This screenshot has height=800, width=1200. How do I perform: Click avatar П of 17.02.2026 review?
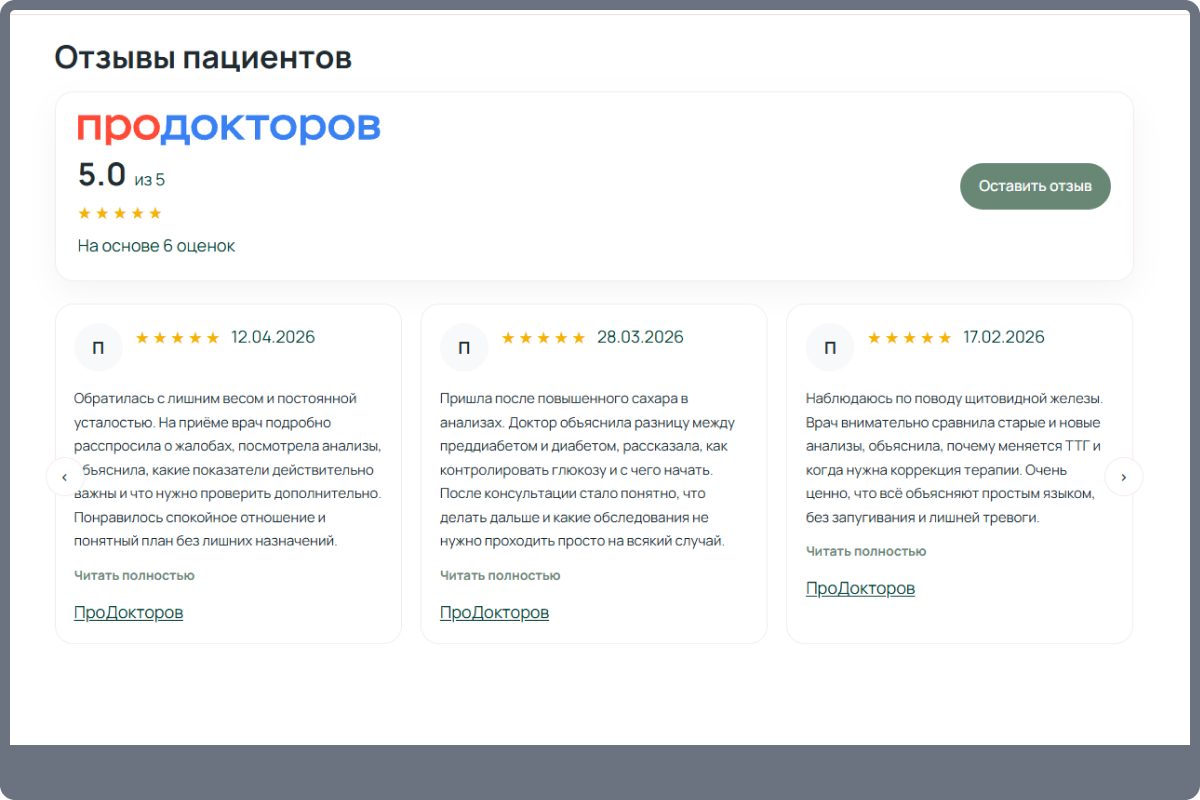click(830, 348)
